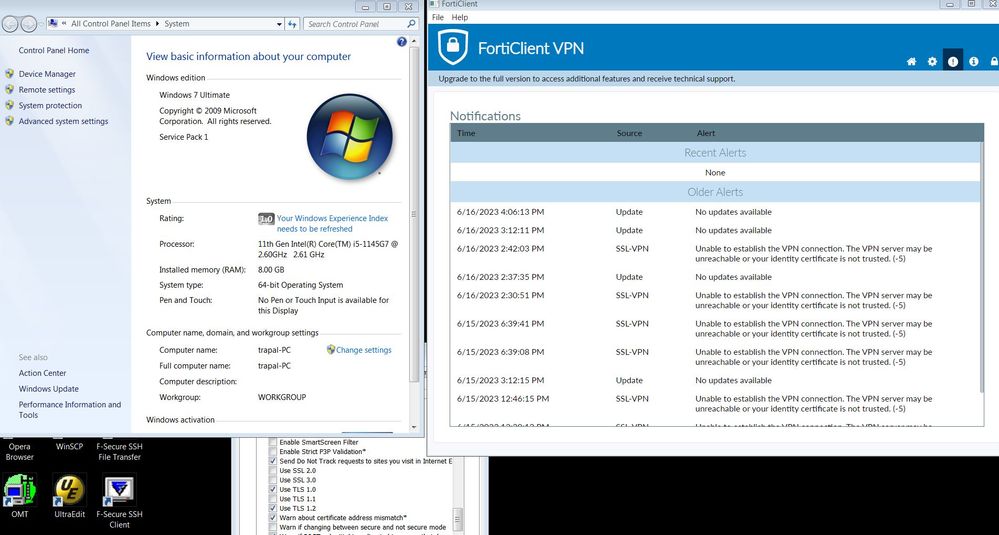The height and width of the screenshot is (535, 999).
Task: Go back in the Control Panel window
Action: (10, 24)
